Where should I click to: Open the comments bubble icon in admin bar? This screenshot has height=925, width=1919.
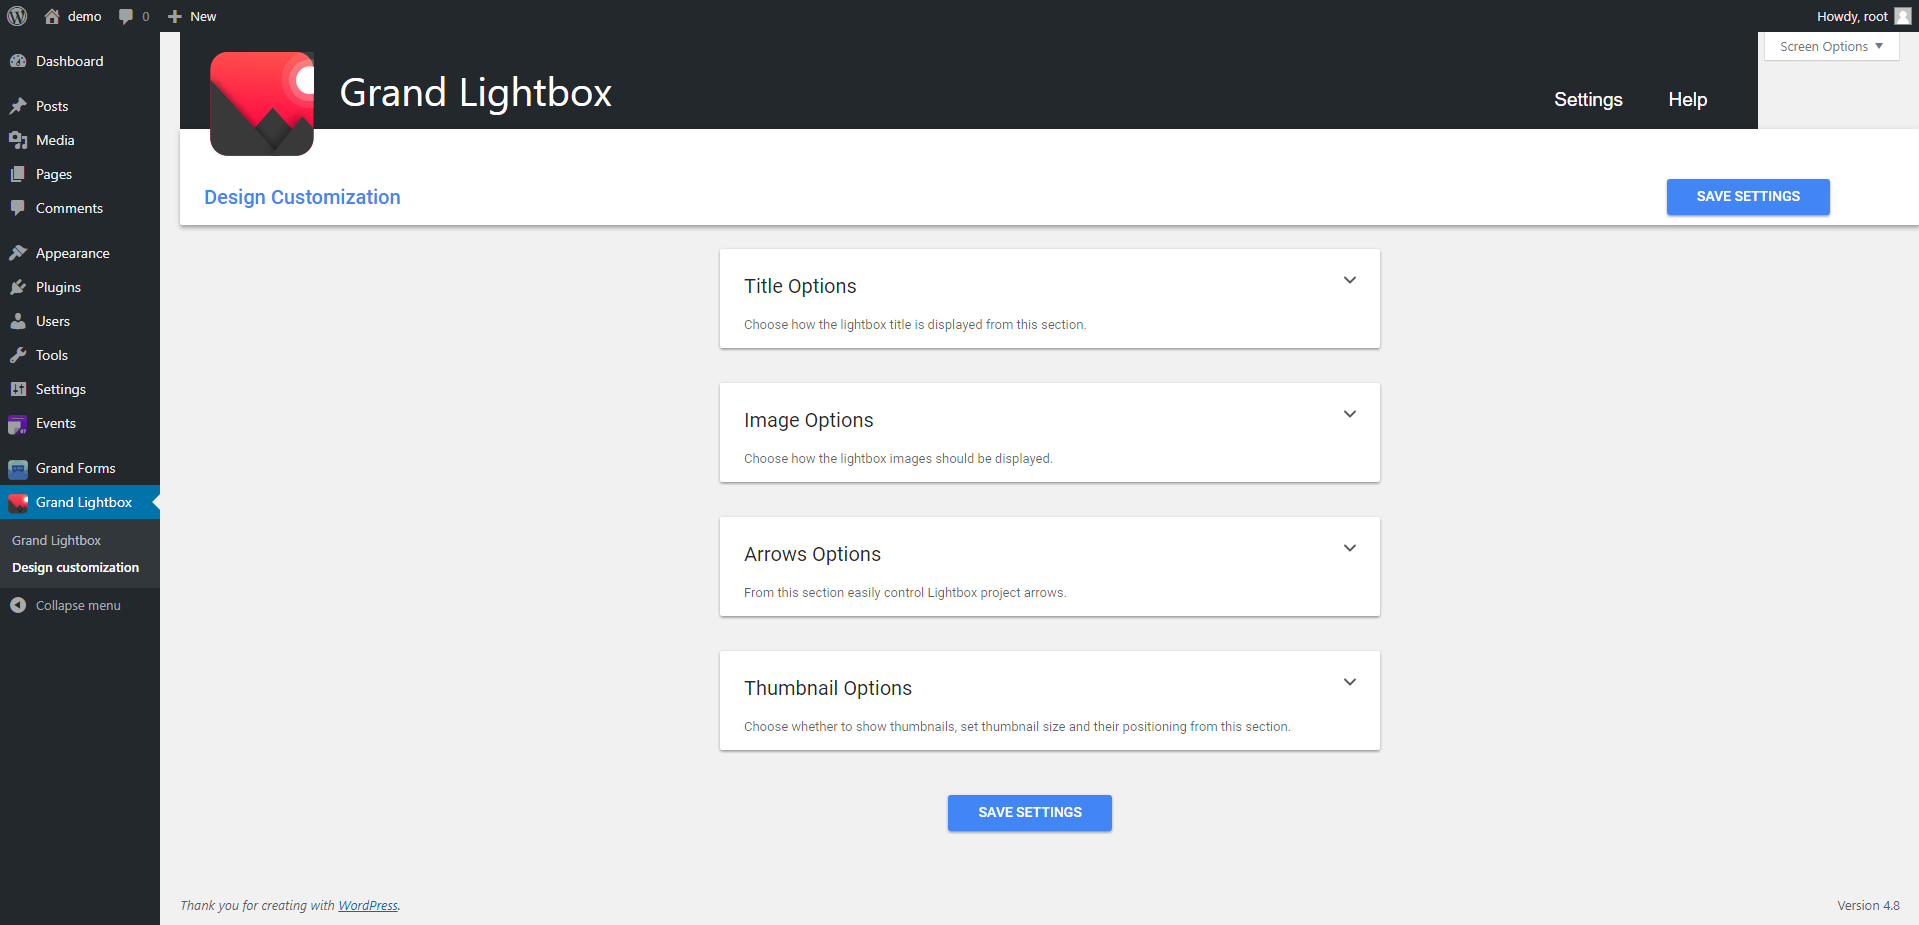(126, 16)
